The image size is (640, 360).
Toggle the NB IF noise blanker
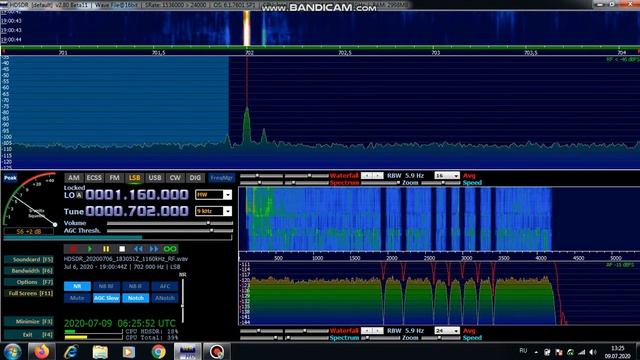136,286
